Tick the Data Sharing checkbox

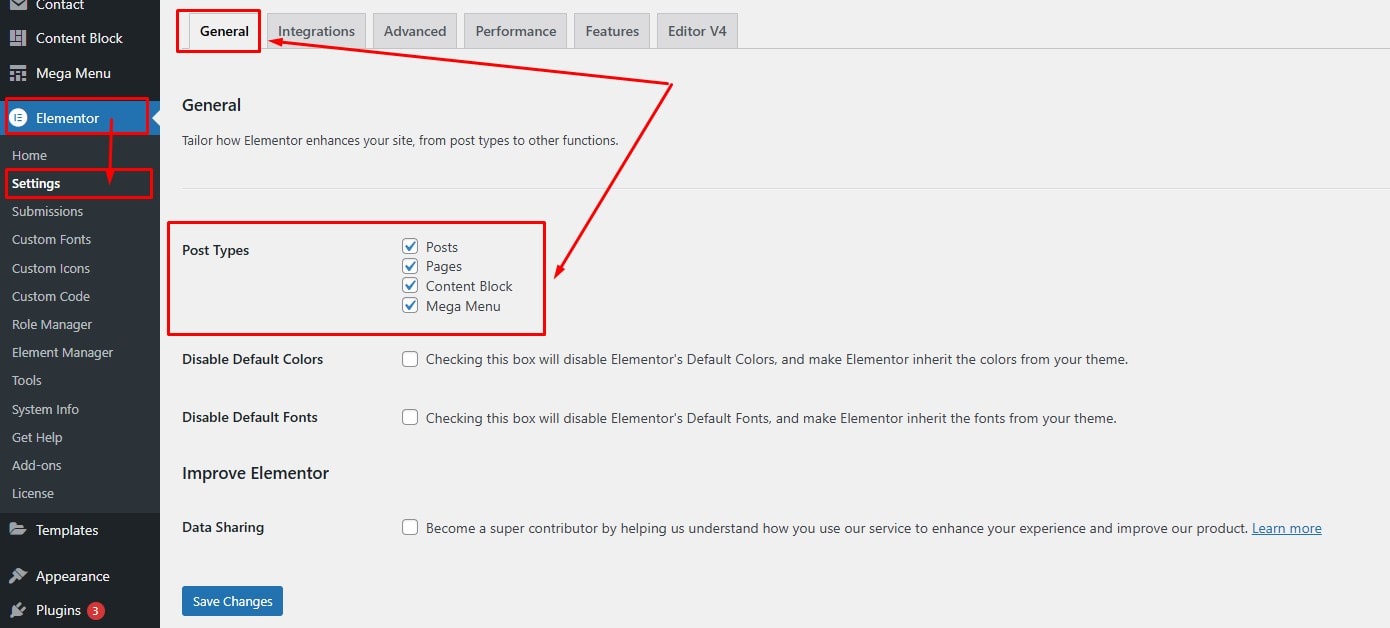click(410, 527)
